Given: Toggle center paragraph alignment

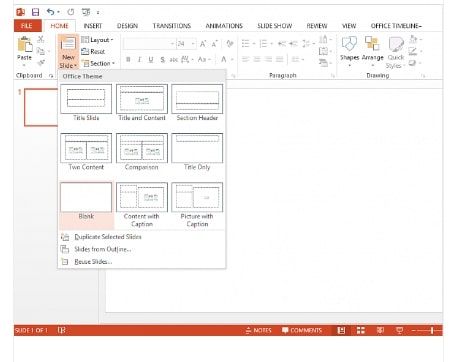Looking at the screenshot, I should (257, 59).
